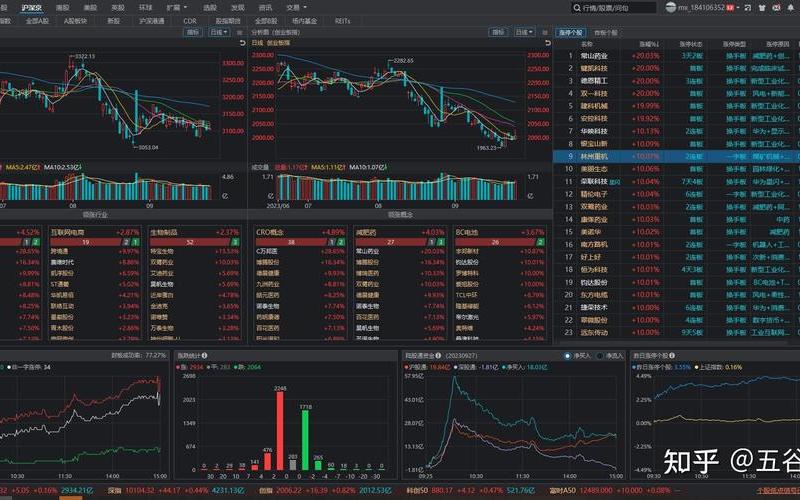Open the BC电池 concept card header

coord(500,232)
